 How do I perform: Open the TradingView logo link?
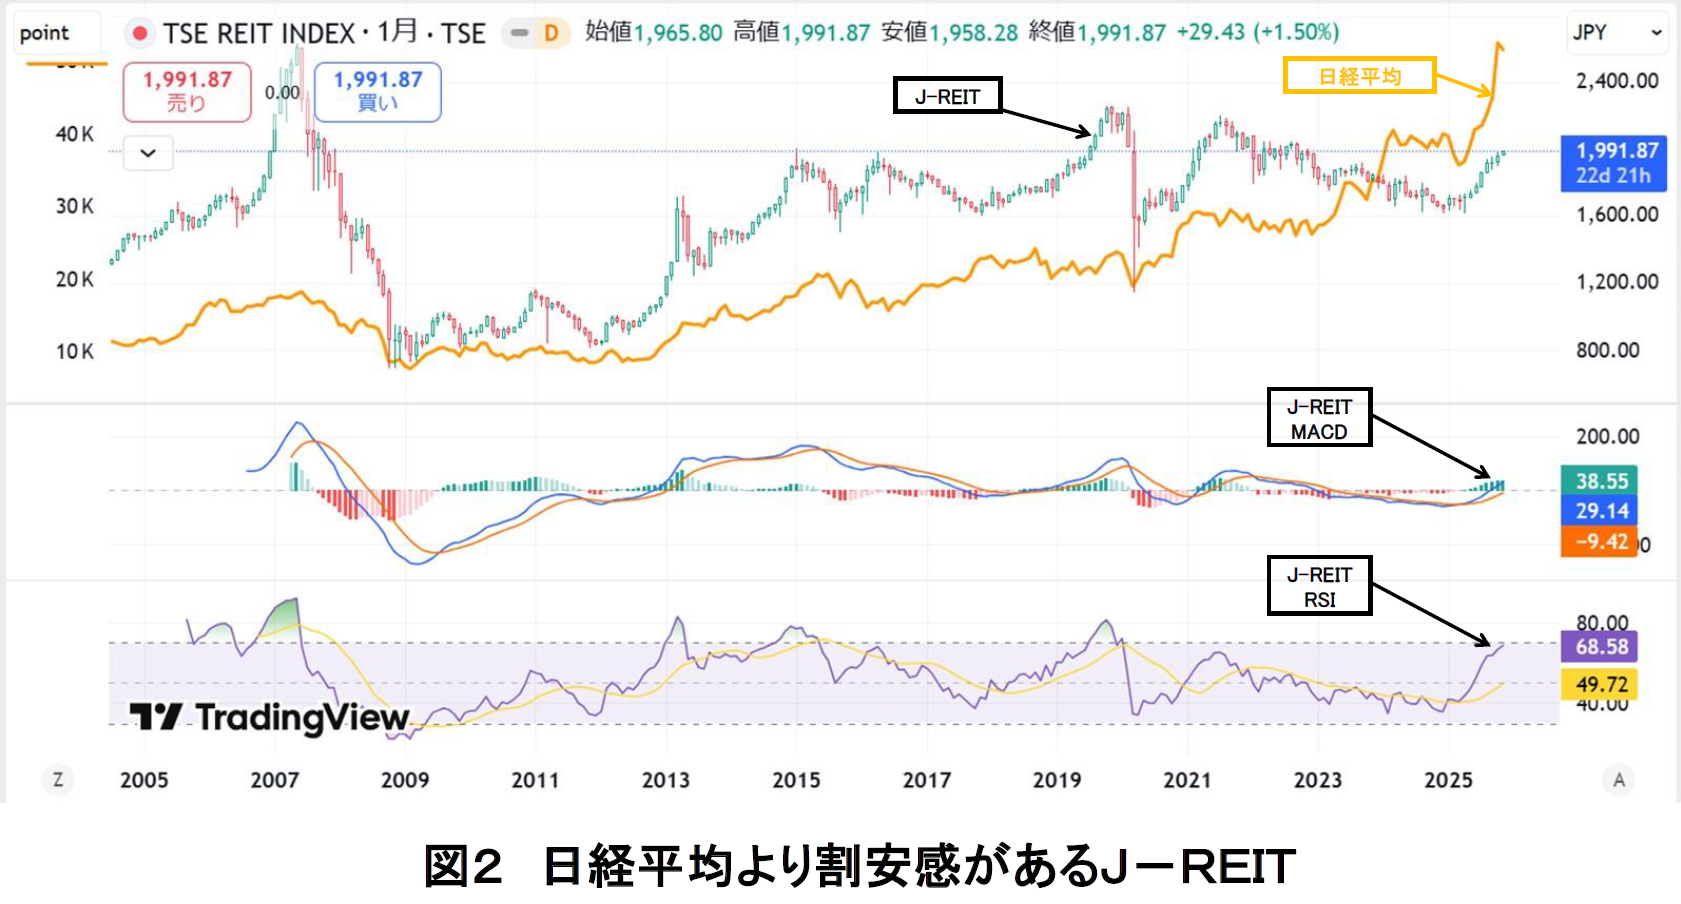coord(268,718)
